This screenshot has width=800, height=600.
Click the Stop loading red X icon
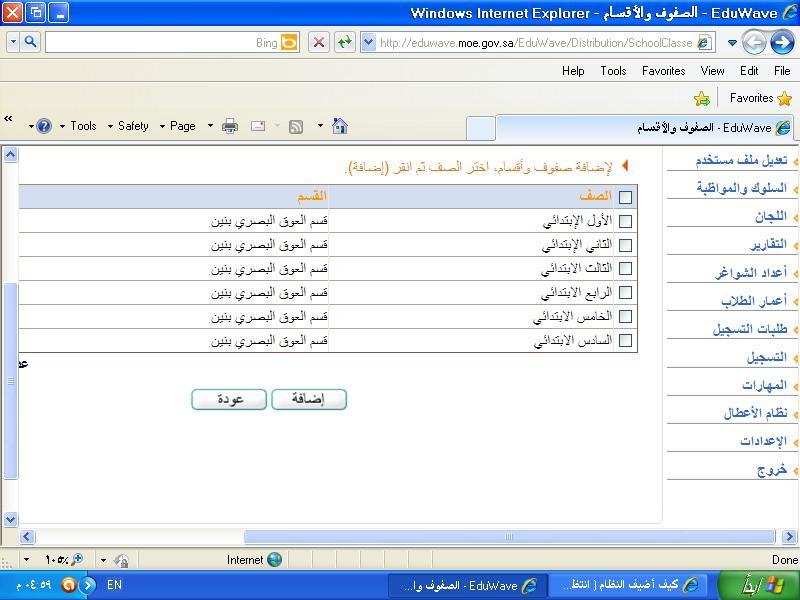318,42
